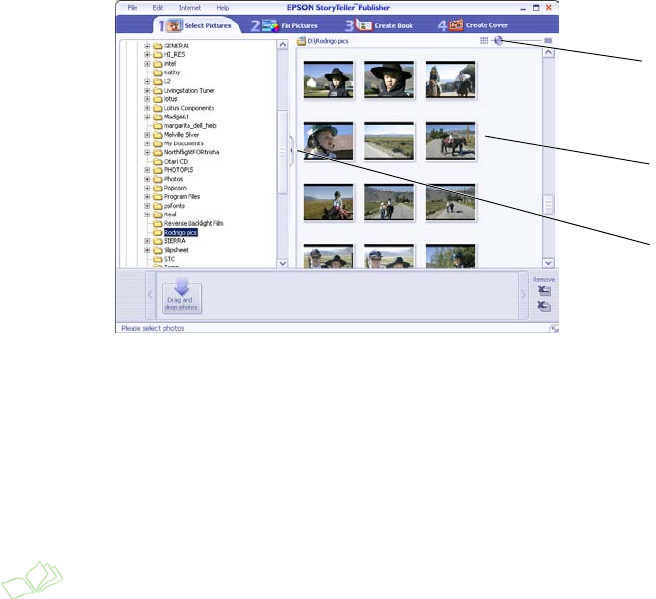Go to step 4 Create Cover tab
Screen dimensions: 656x599
pos(473,26)
